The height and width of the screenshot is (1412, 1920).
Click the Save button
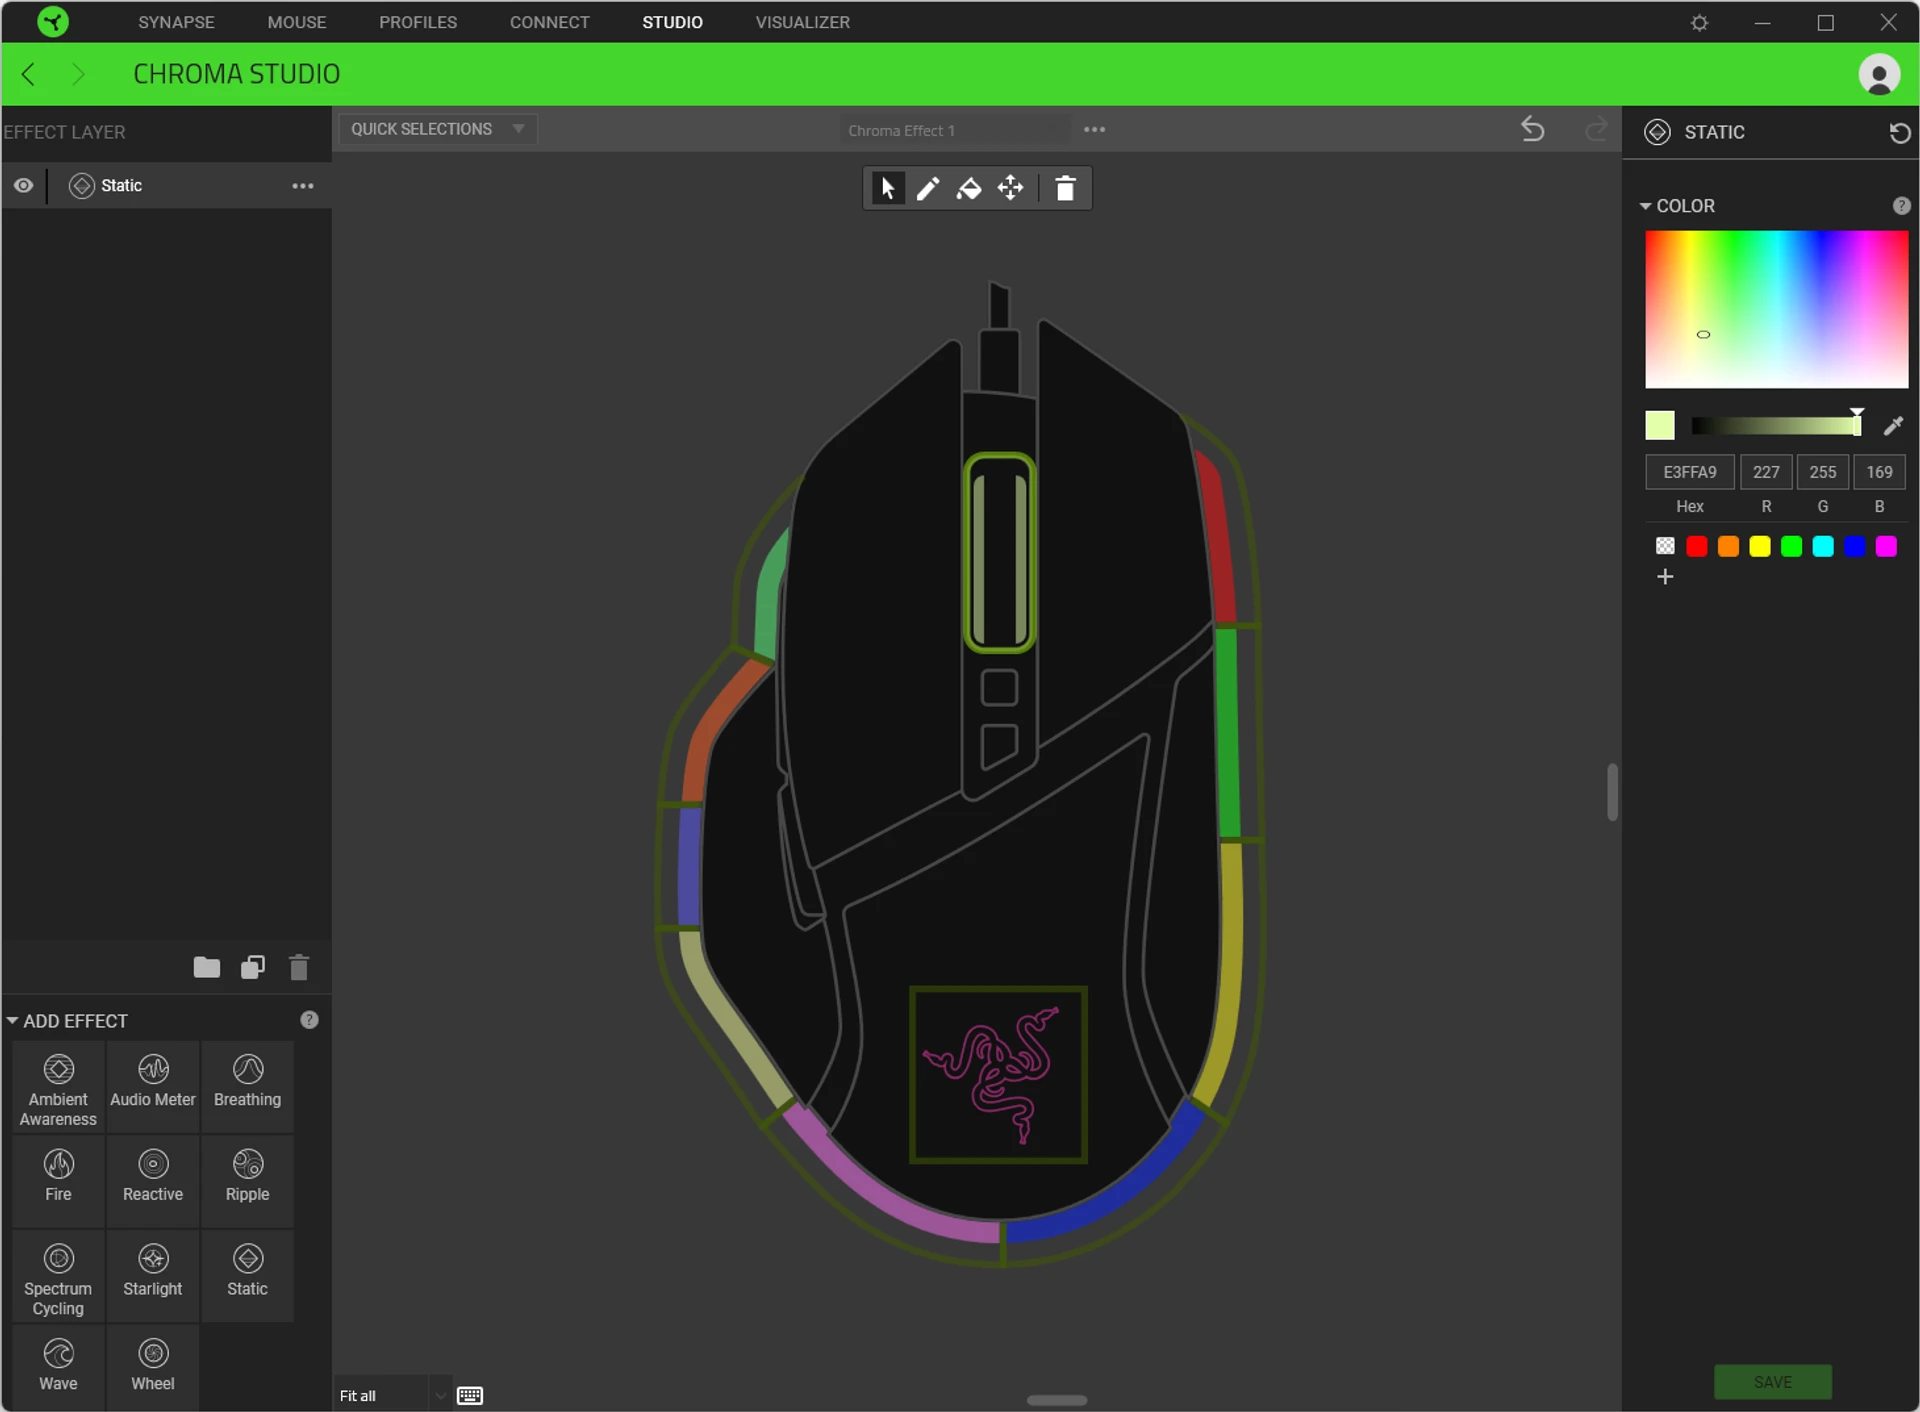coord(1772,1382)
